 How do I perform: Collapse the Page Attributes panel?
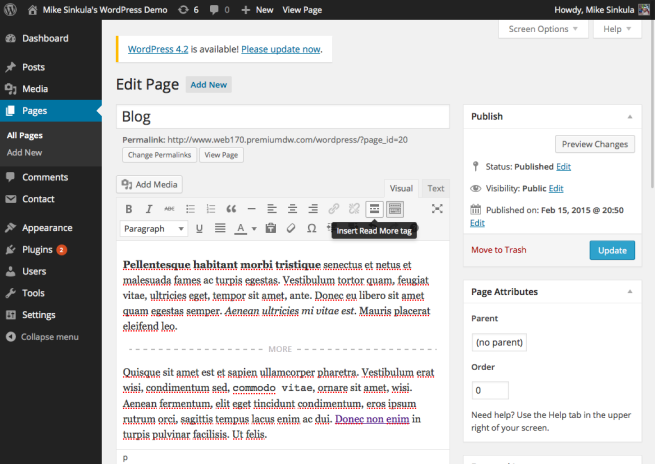pyautogui.click(x=630, y=292)
